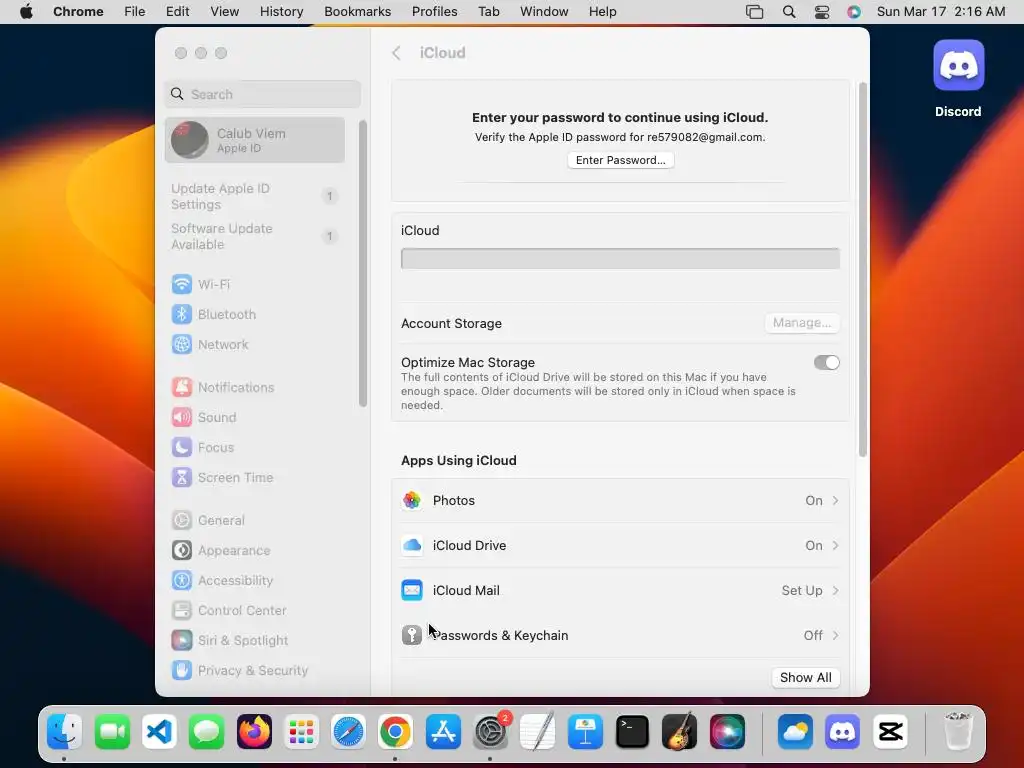The image size is (1024, 768).
Task: Open the Tab menu
Action: pos(488,12)
